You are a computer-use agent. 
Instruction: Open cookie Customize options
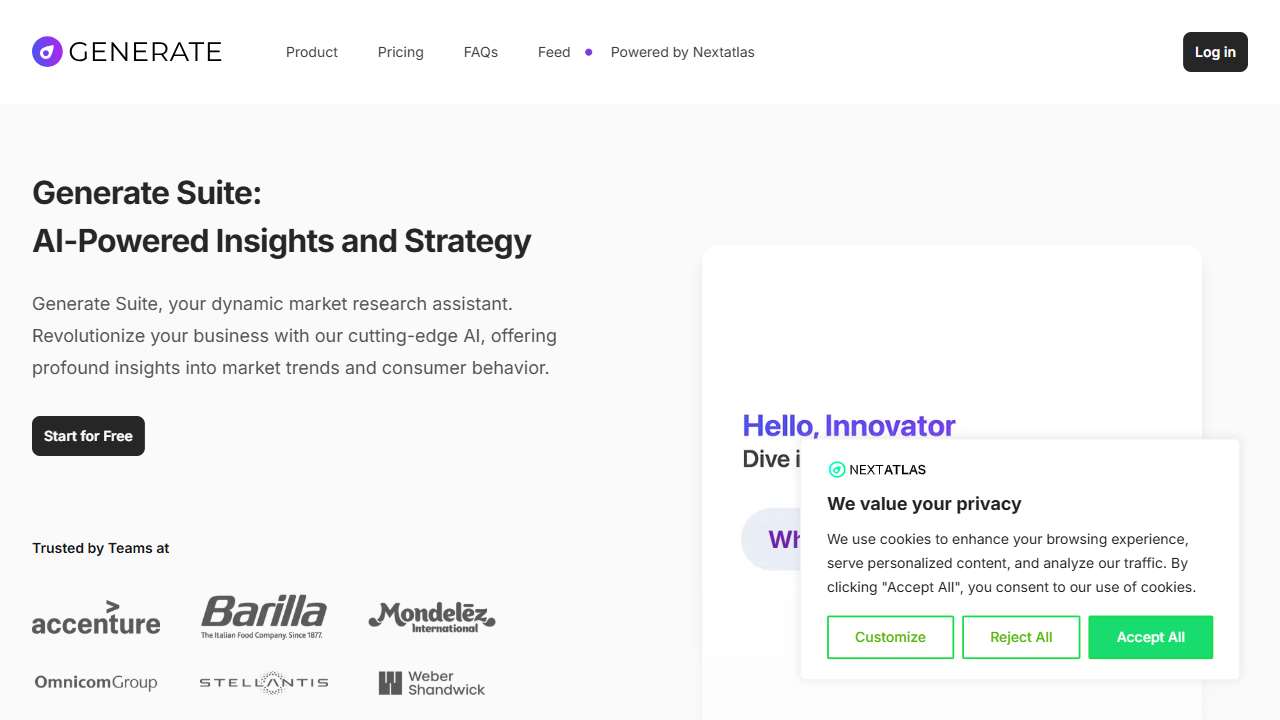pyautogui.click(x=890, y=637)
